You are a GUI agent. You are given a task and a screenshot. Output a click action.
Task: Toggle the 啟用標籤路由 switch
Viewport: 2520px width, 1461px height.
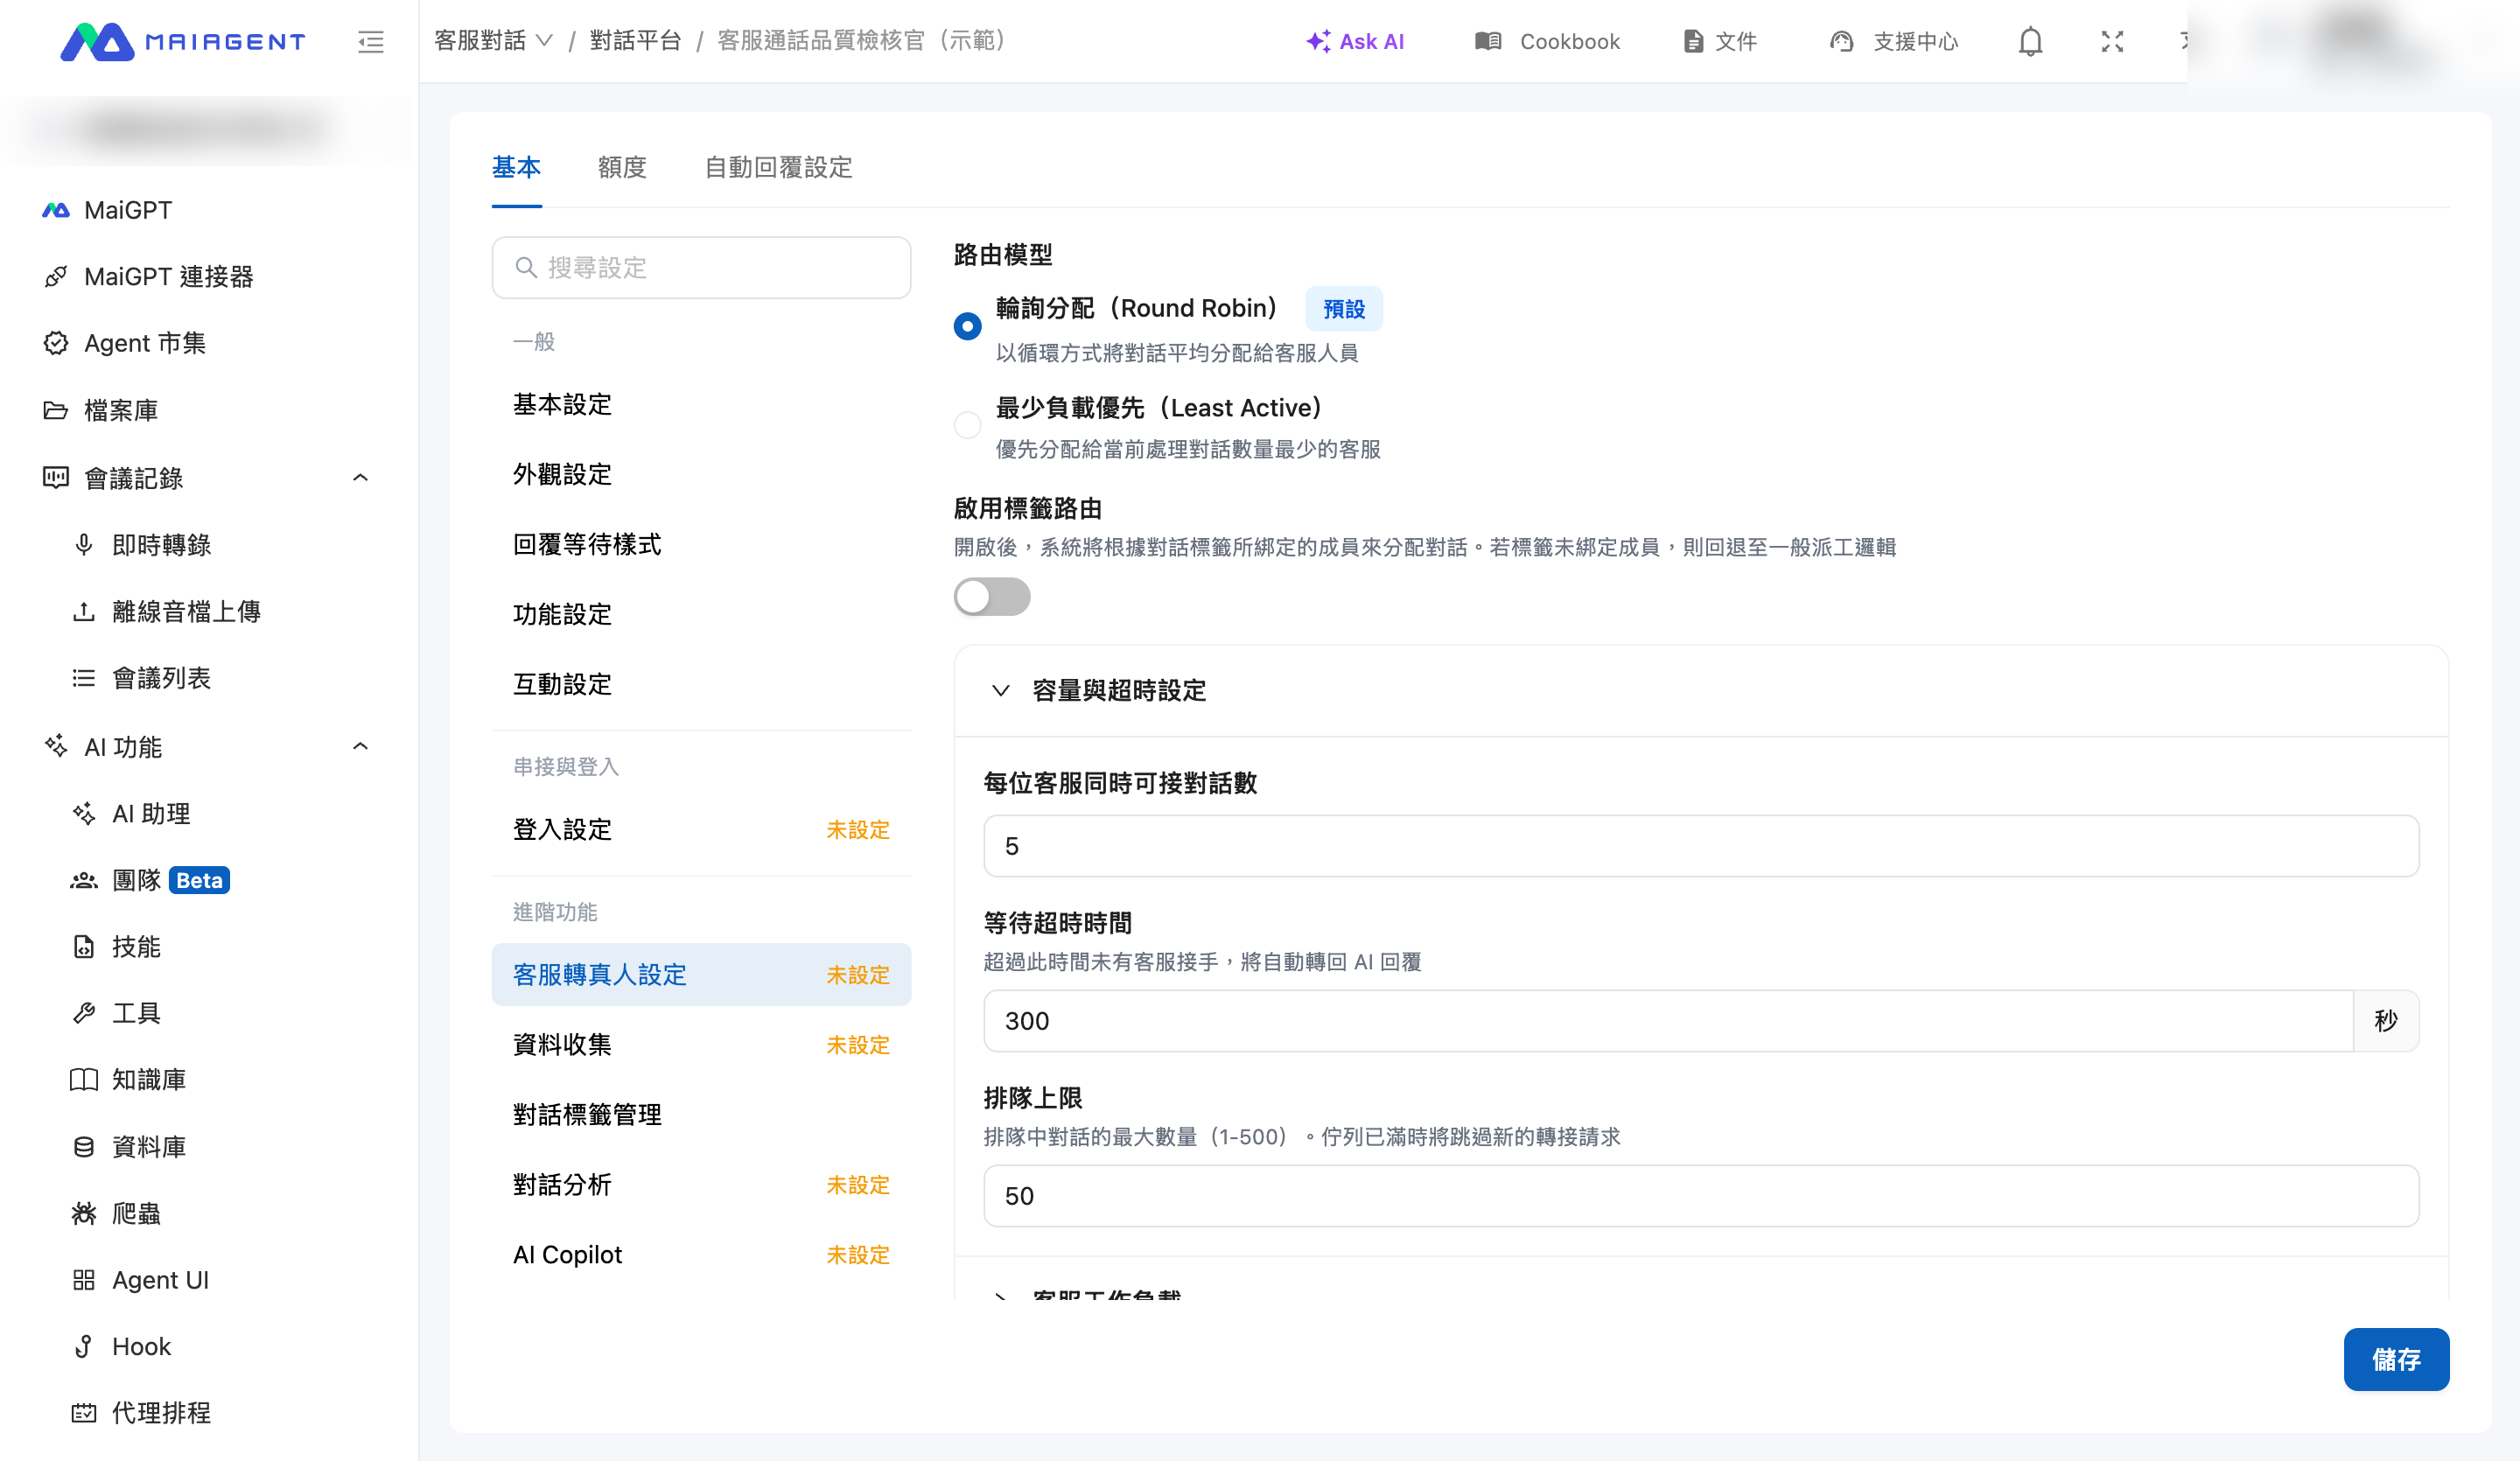(991, 597)
